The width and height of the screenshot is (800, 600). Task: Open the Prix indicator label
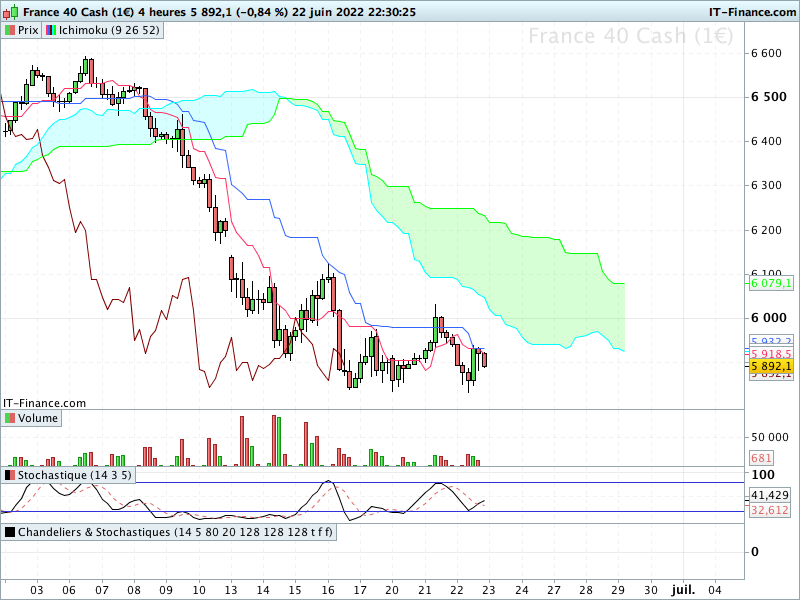click(28, 30)
